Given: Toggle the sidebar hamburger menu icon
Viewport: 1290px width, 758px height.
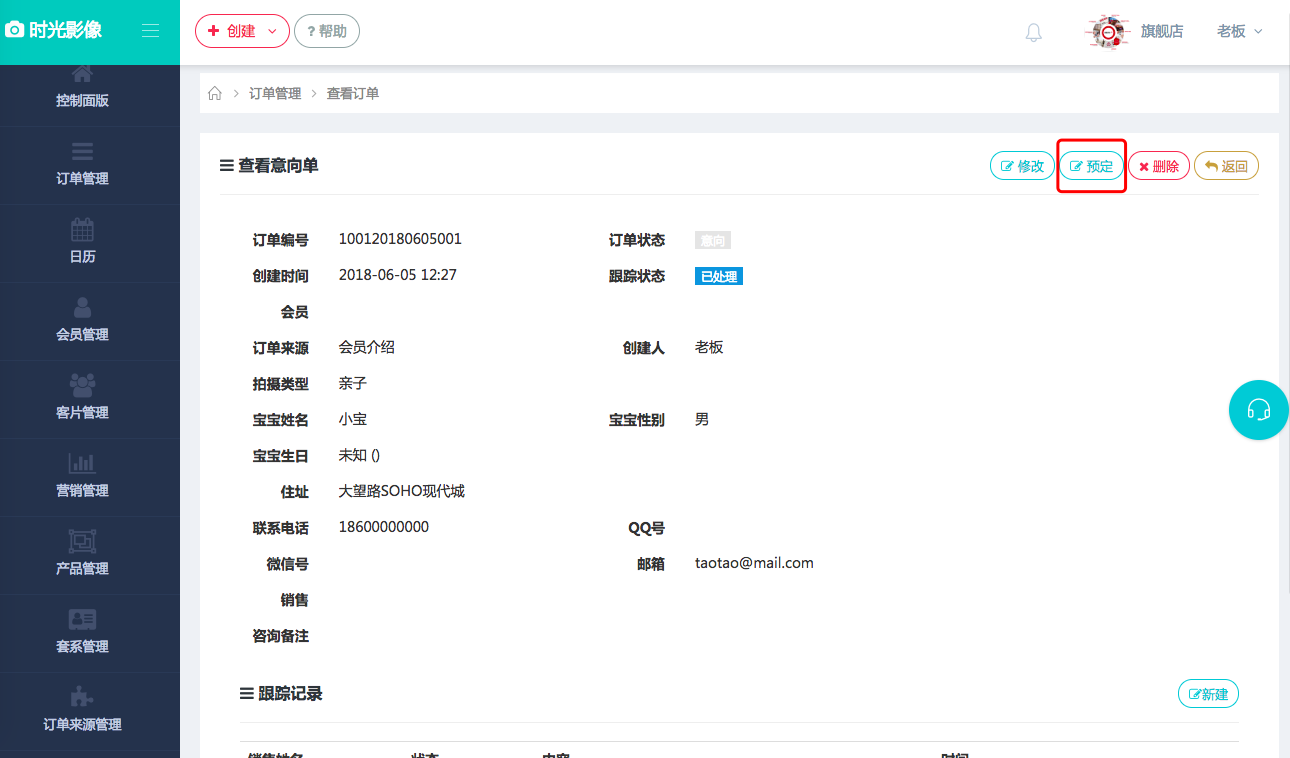Looking at the screenshot, I should click(150, 31).
